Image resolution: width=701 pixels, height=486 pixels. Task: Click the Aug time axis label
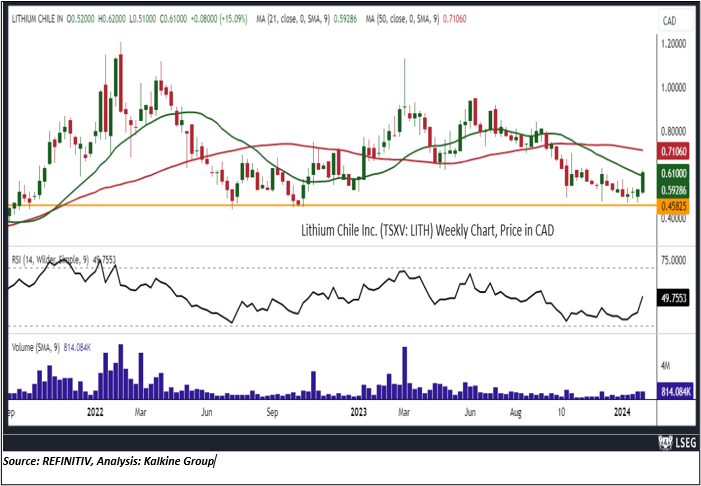[516, 412]
